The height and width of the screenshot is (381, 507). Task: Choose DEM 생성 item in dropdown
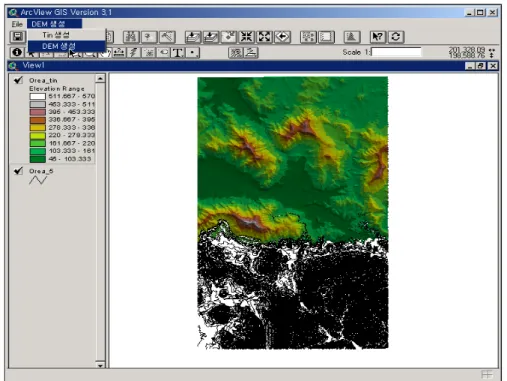tap(66, 46)
